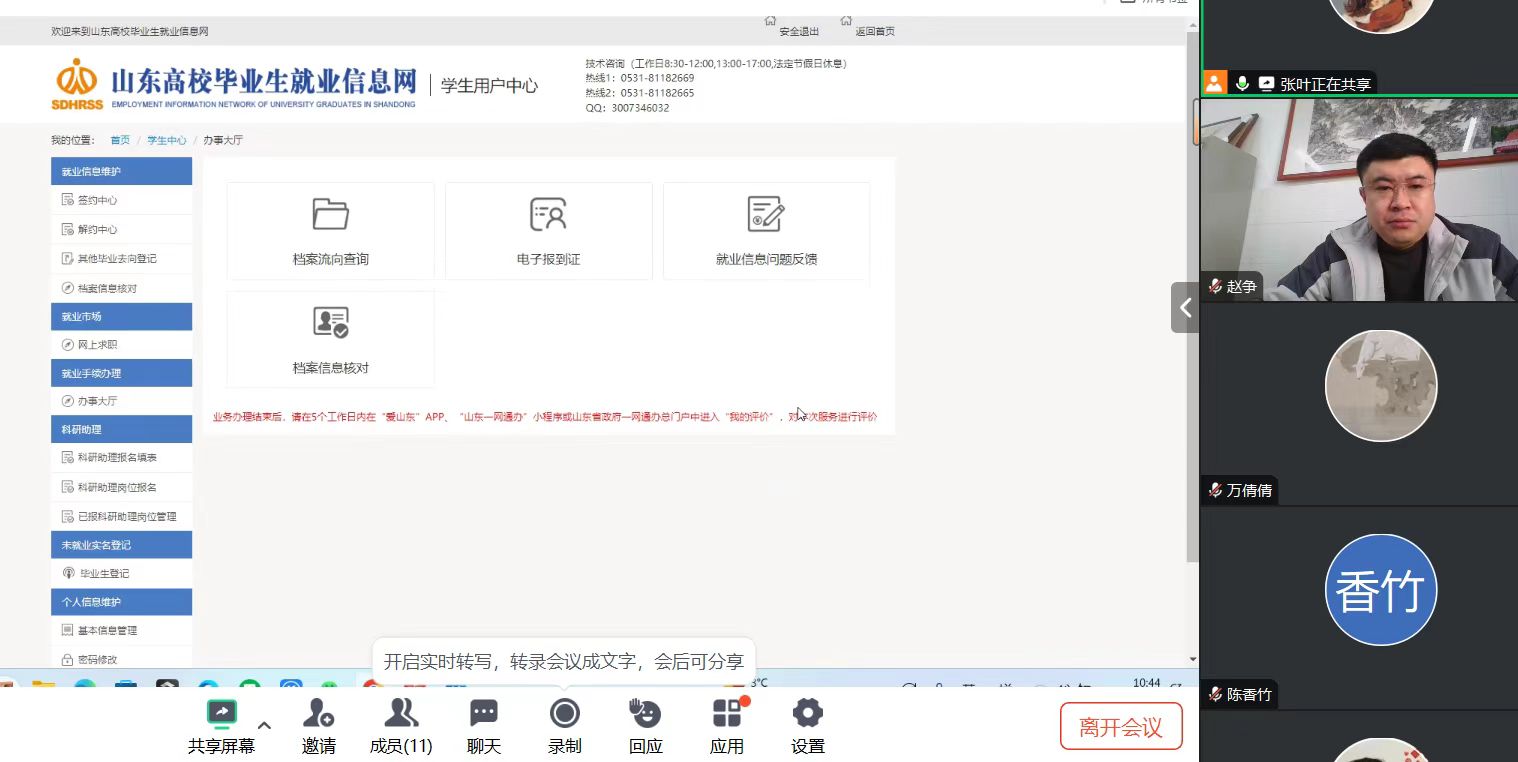
Task: Open 档案信息核对 in the left sidebar
Action: pyautogui.click(x=121, y=288)
